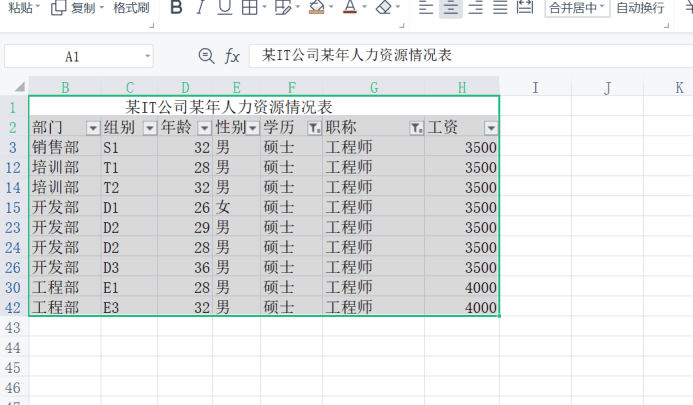Click the fx insert function icon
The height and width of the screenshot is (405, 693).
click(x=232, y=56)
